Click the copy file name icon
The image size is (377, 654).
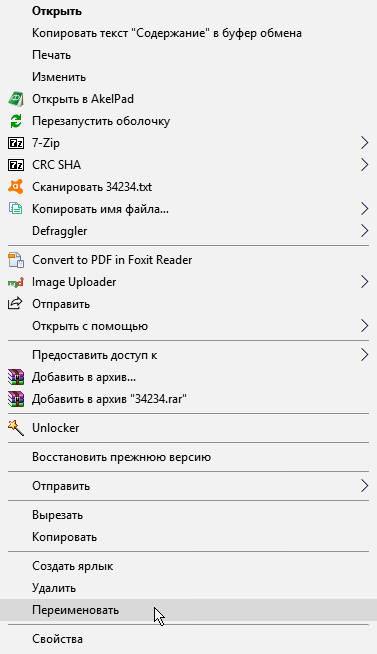tap(16, 209)
